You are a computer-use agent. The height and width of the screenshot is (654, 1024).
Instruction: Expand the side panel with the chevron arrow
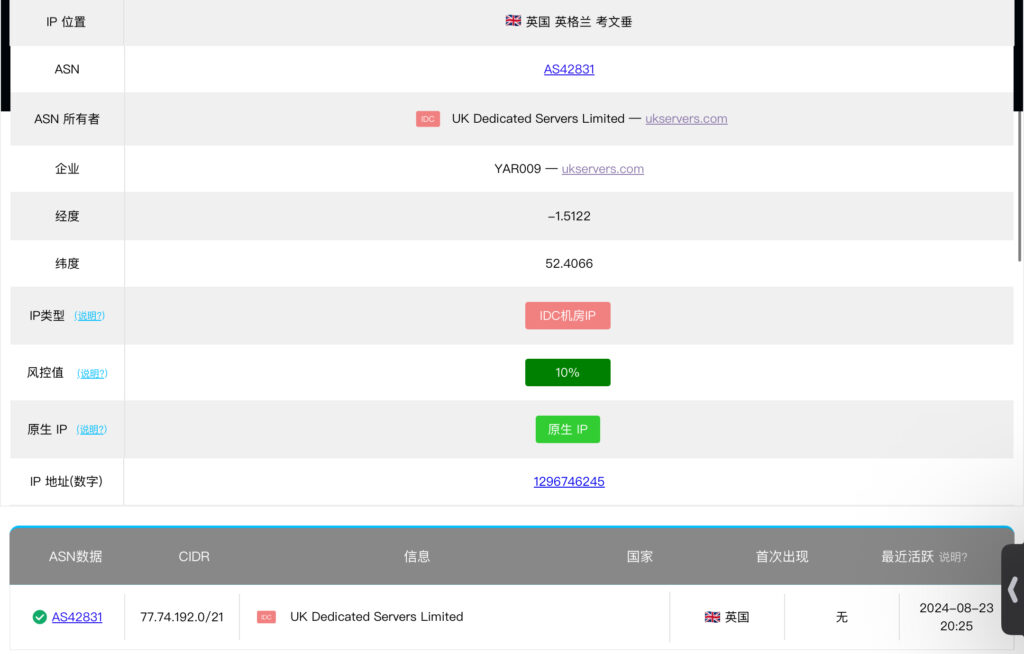coord(1012,589)
